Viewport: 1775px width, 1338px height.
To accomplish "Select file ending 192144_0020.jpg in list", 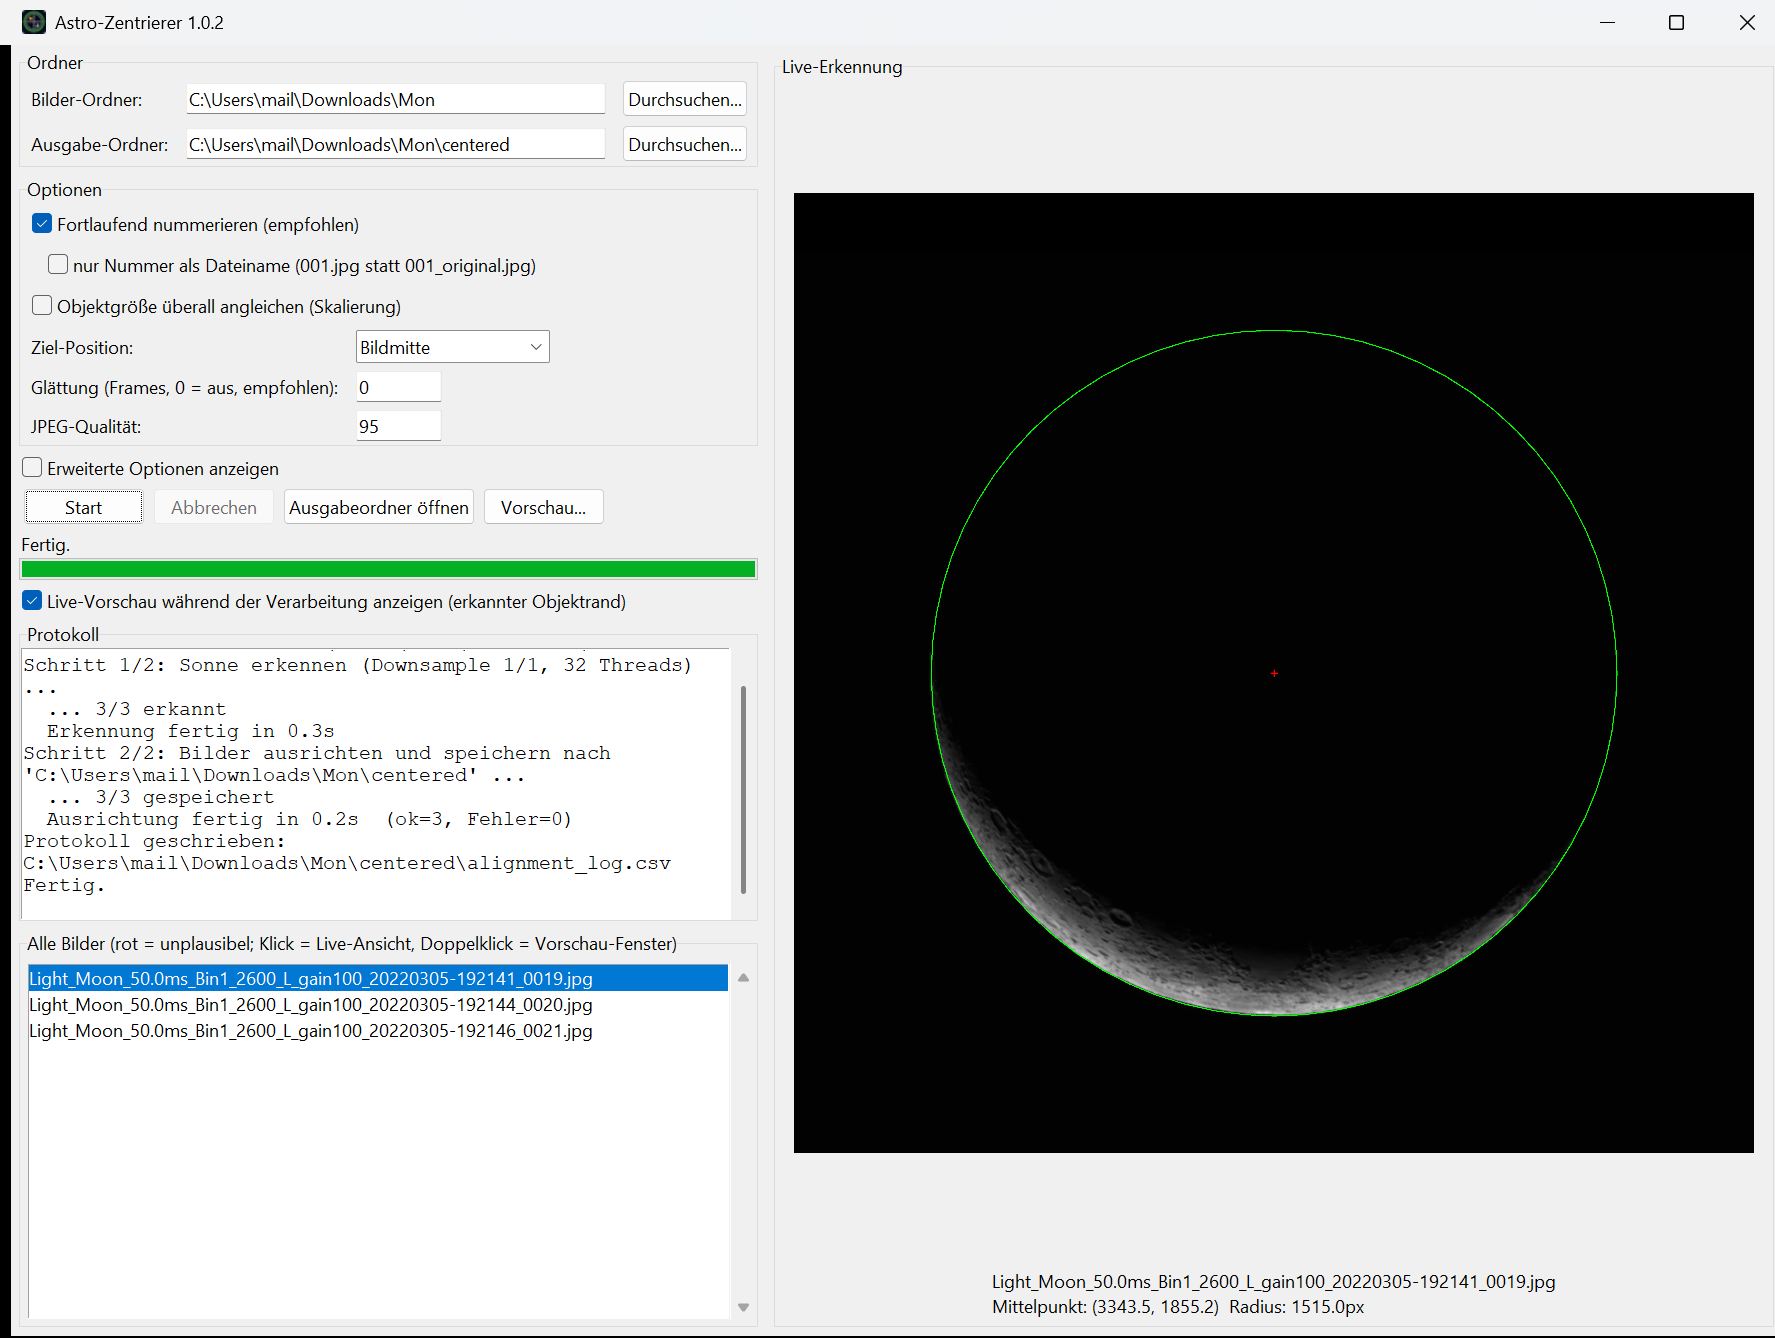I will click(378, 1004).
